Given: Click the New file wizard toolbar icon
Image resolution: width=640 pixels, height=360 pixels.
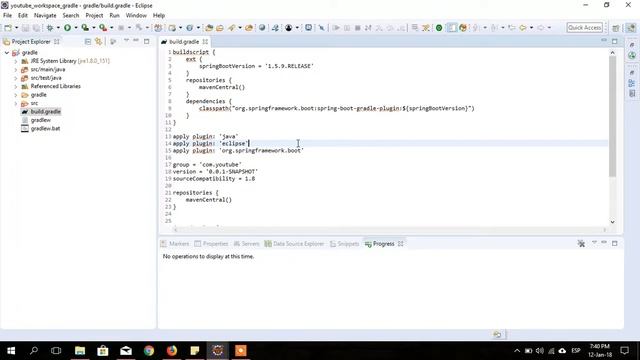Looking at the screenshot, I should click(8, 28).
